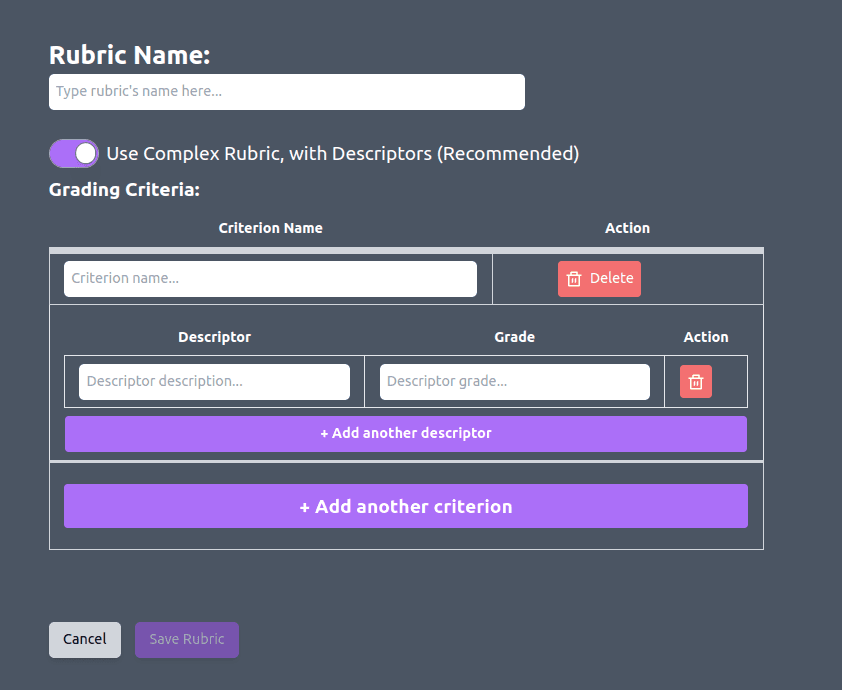Select the Descriptor description field
Viewport: 842px width, 690px height.
[x=214, y=382]
